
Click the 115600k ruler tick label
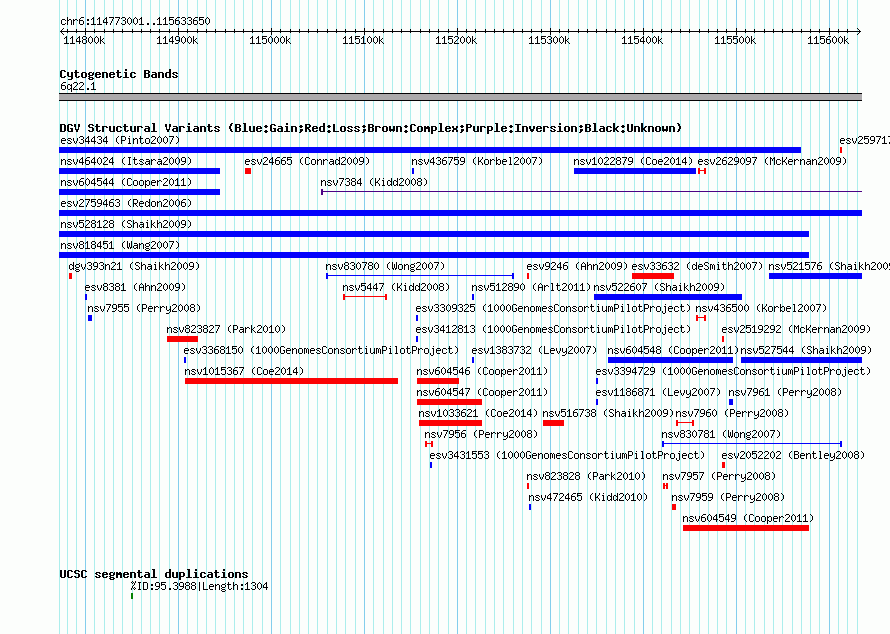[x=828, y=40]
